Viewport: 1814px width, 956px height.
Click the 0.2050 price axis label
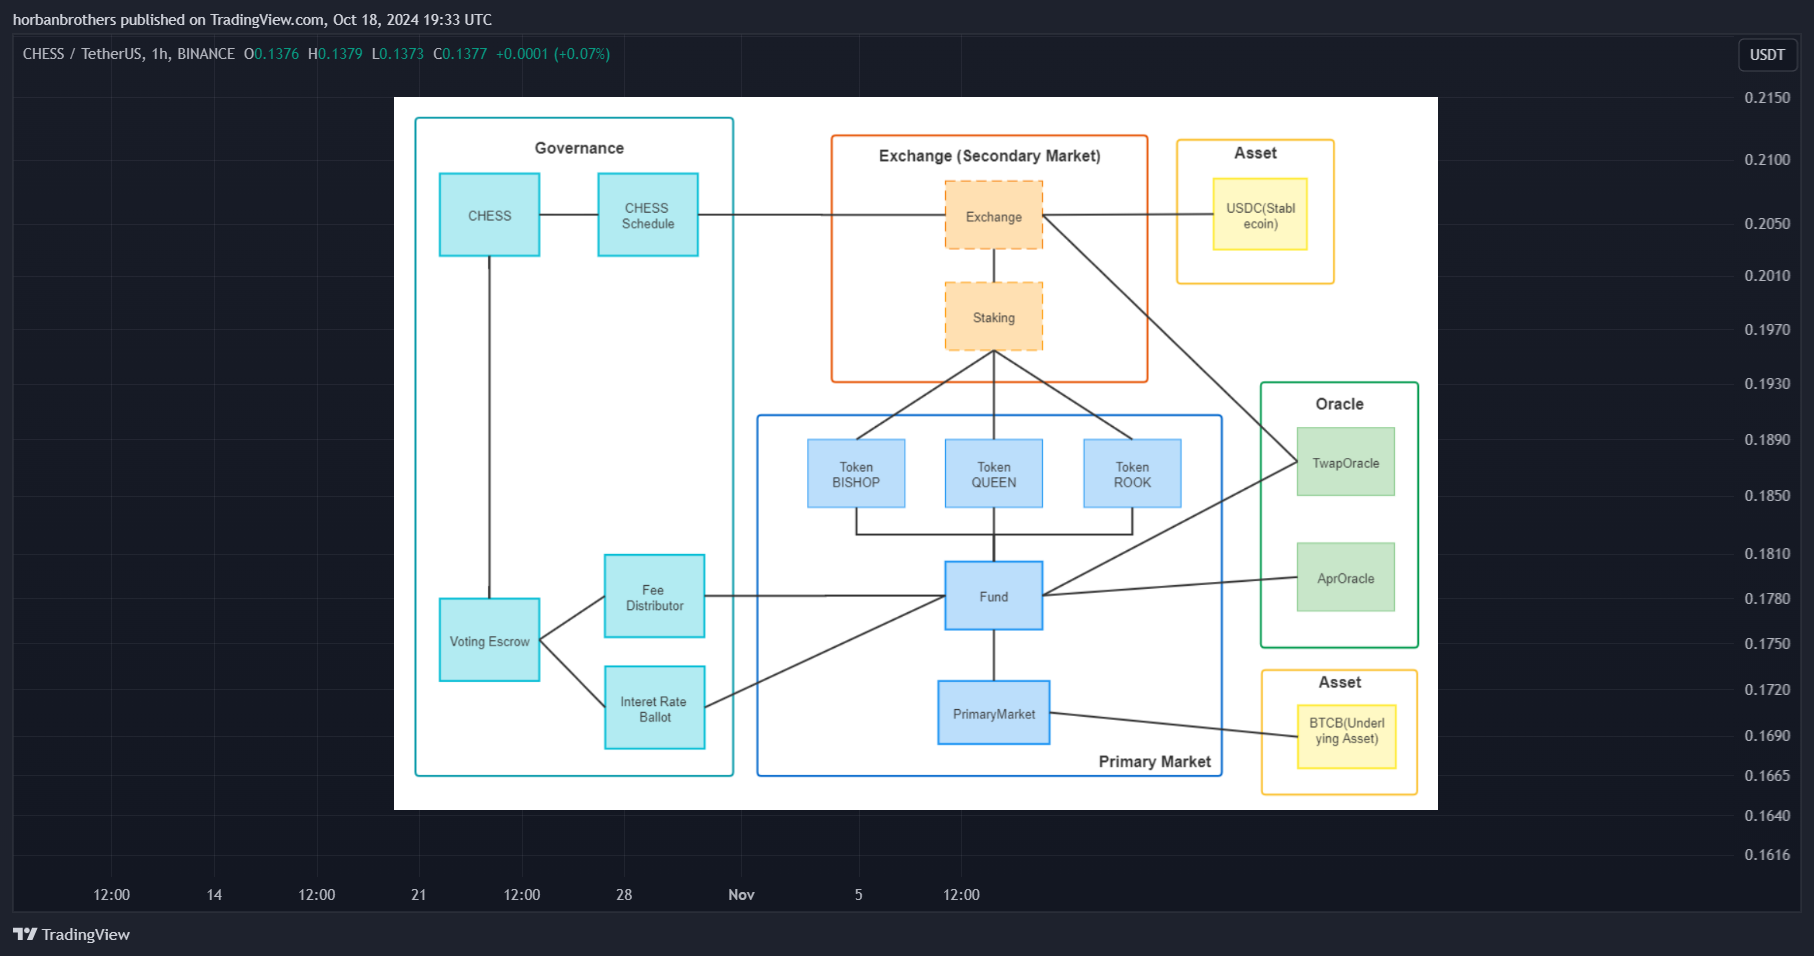coord(1767,224)
